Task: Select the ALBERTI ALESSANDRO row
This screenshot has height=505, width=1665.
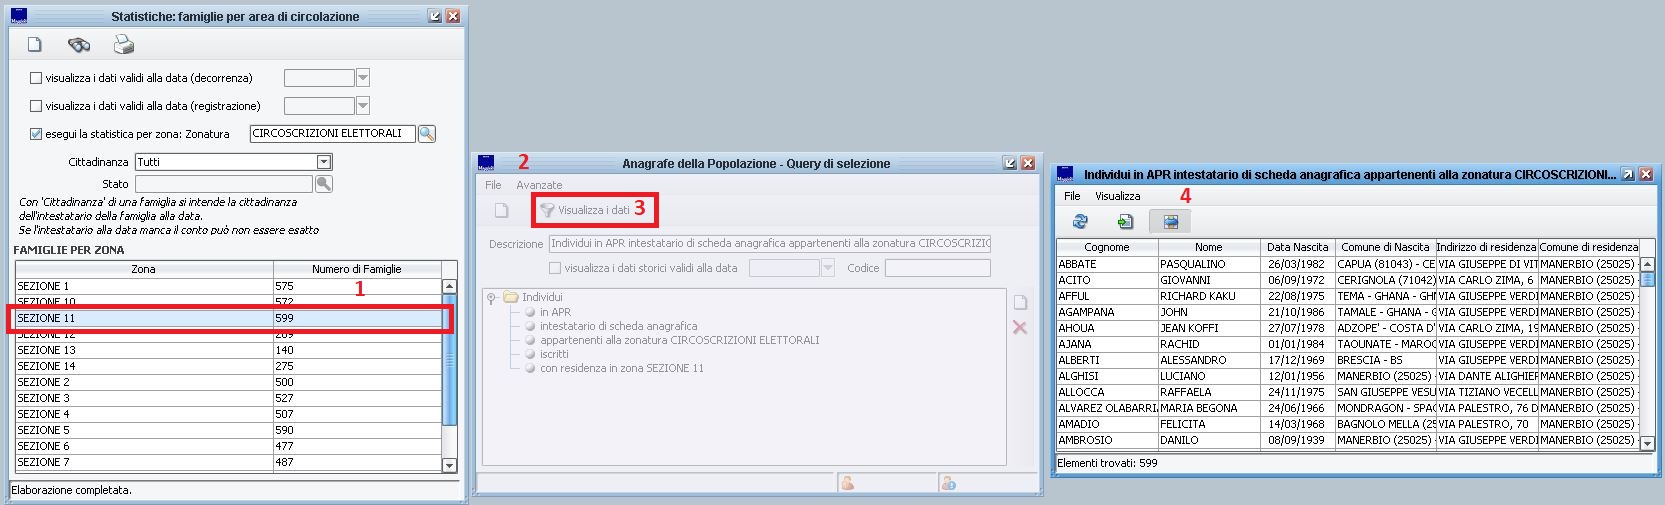Action: pyautogui.click(x=1348, y=360)
